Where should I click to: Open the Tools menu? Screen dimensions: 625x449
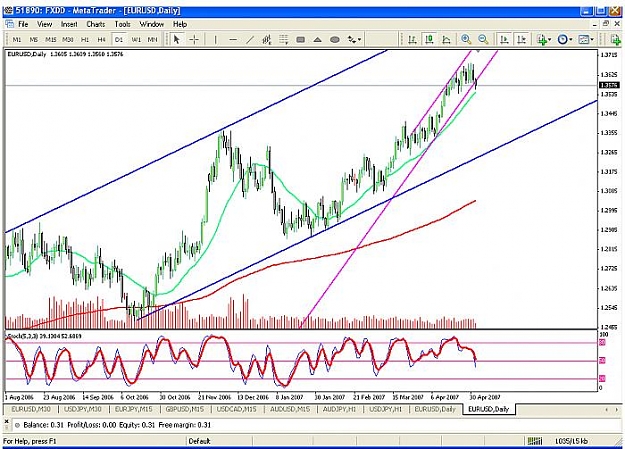point(122,24)
